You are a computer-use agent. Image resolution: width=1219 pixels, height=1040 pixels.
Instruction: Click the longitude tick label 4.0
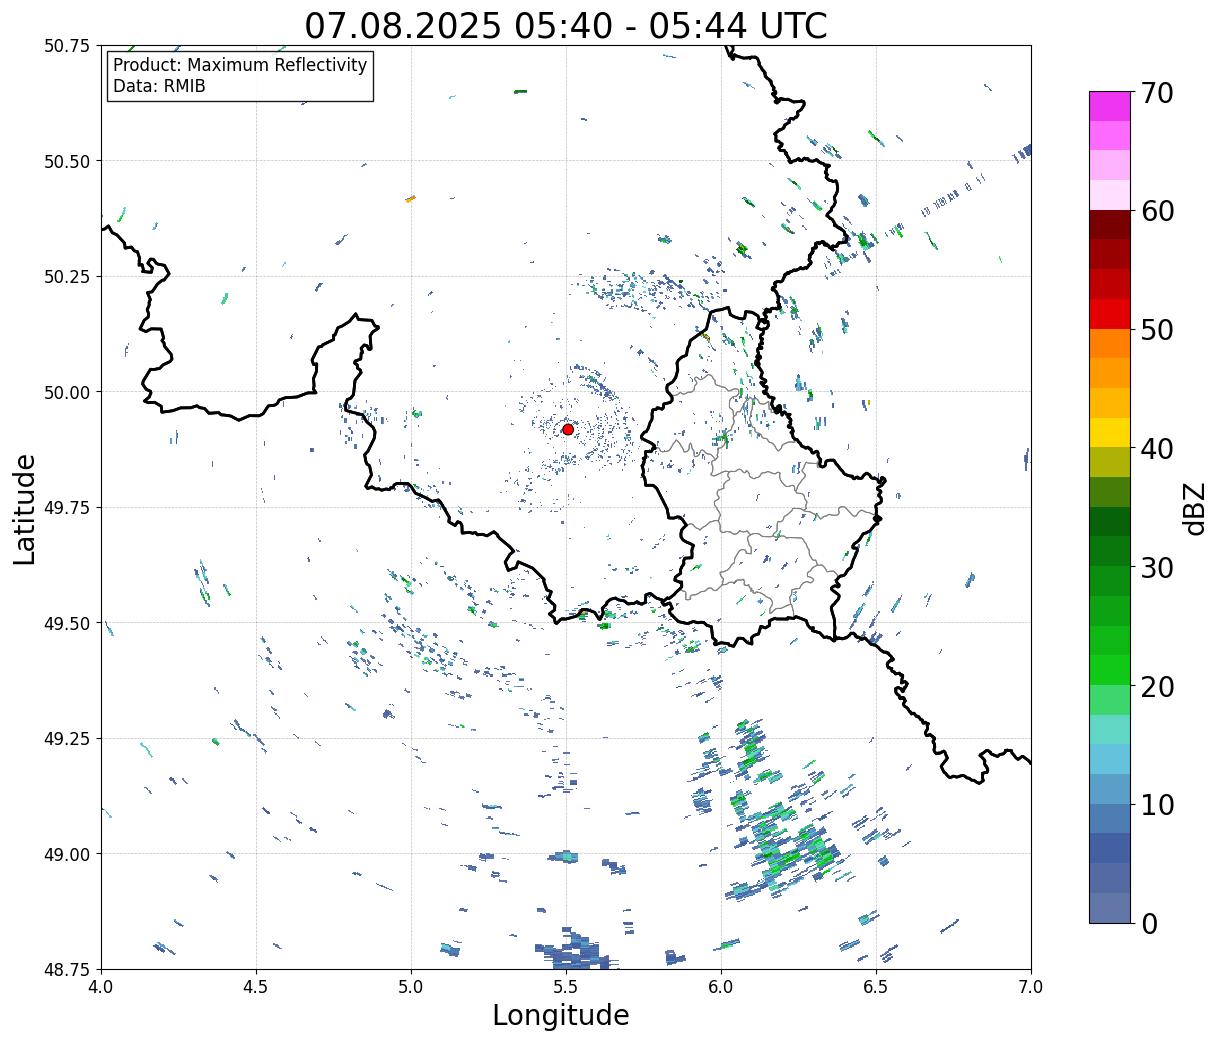pyautogui.click(x=101, y=986)
